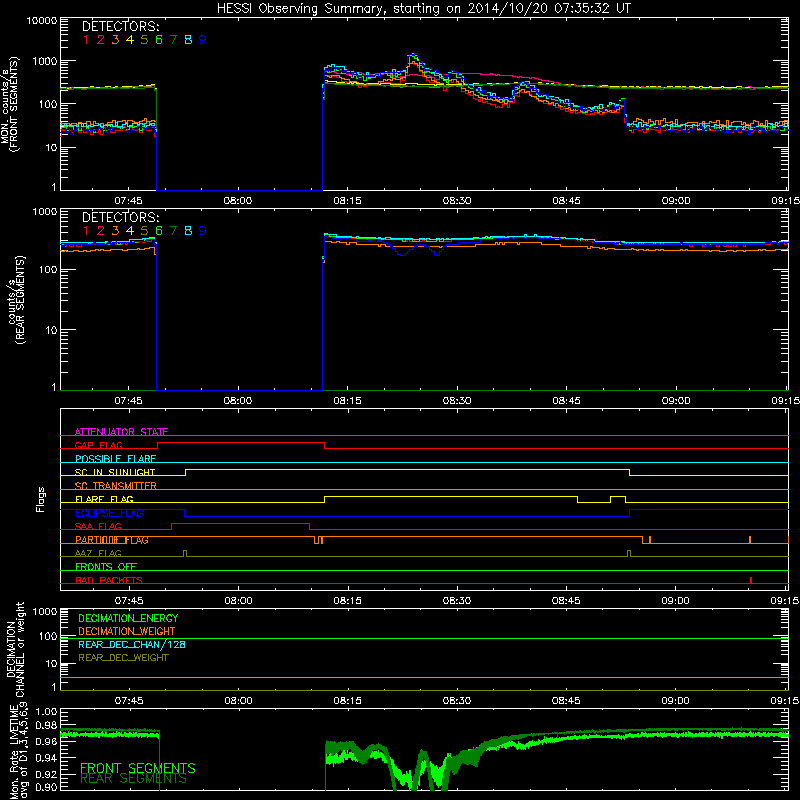The image size is (800, 800).
Task: Select red detector 1 in front segments legend
Action: 86,39
